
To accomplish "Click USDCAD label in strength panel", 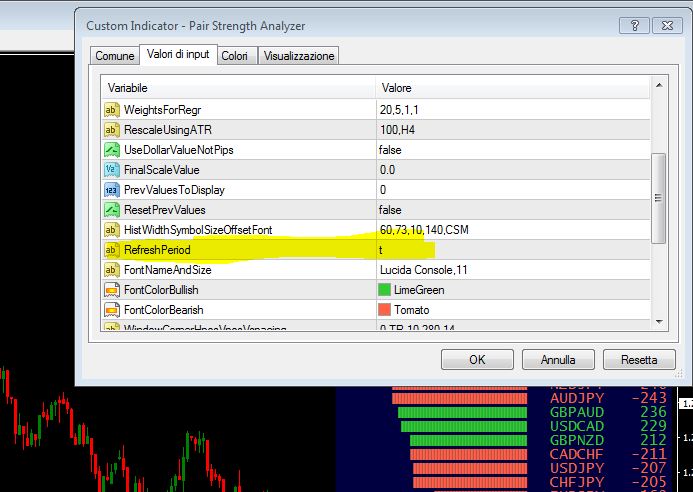I will click(577, 427).
